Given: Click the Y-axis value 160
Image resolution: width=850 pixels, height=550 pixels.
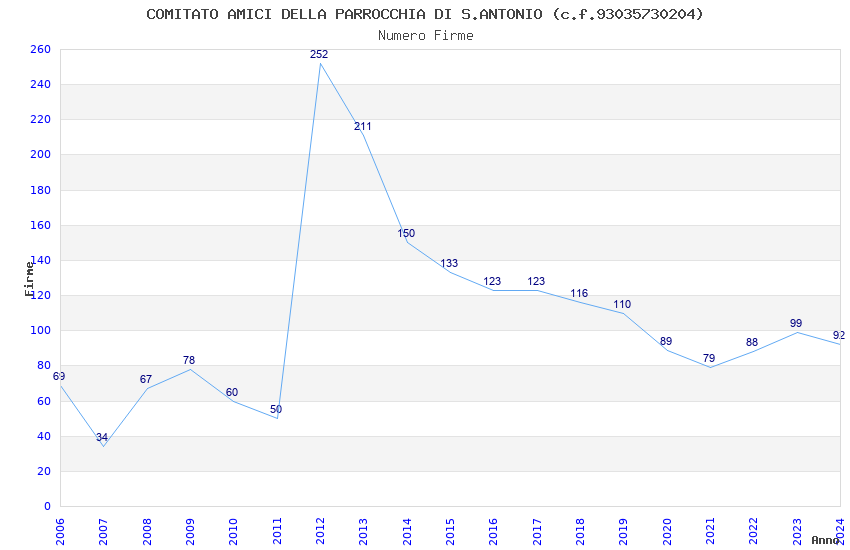Looking at the screenshot, I should click(40, 225).
